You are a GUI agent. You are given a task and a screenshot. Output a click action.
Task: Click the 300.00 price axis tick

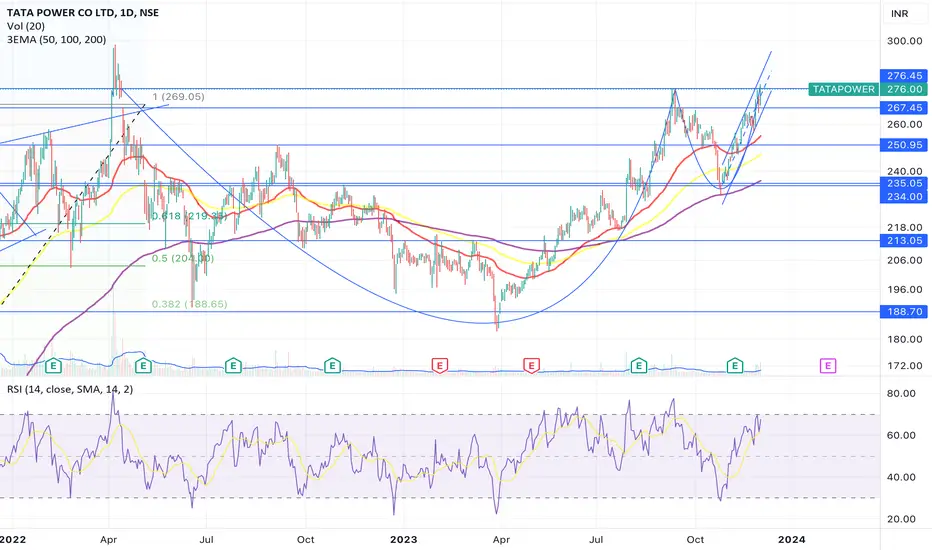click(x=905, y=41)
